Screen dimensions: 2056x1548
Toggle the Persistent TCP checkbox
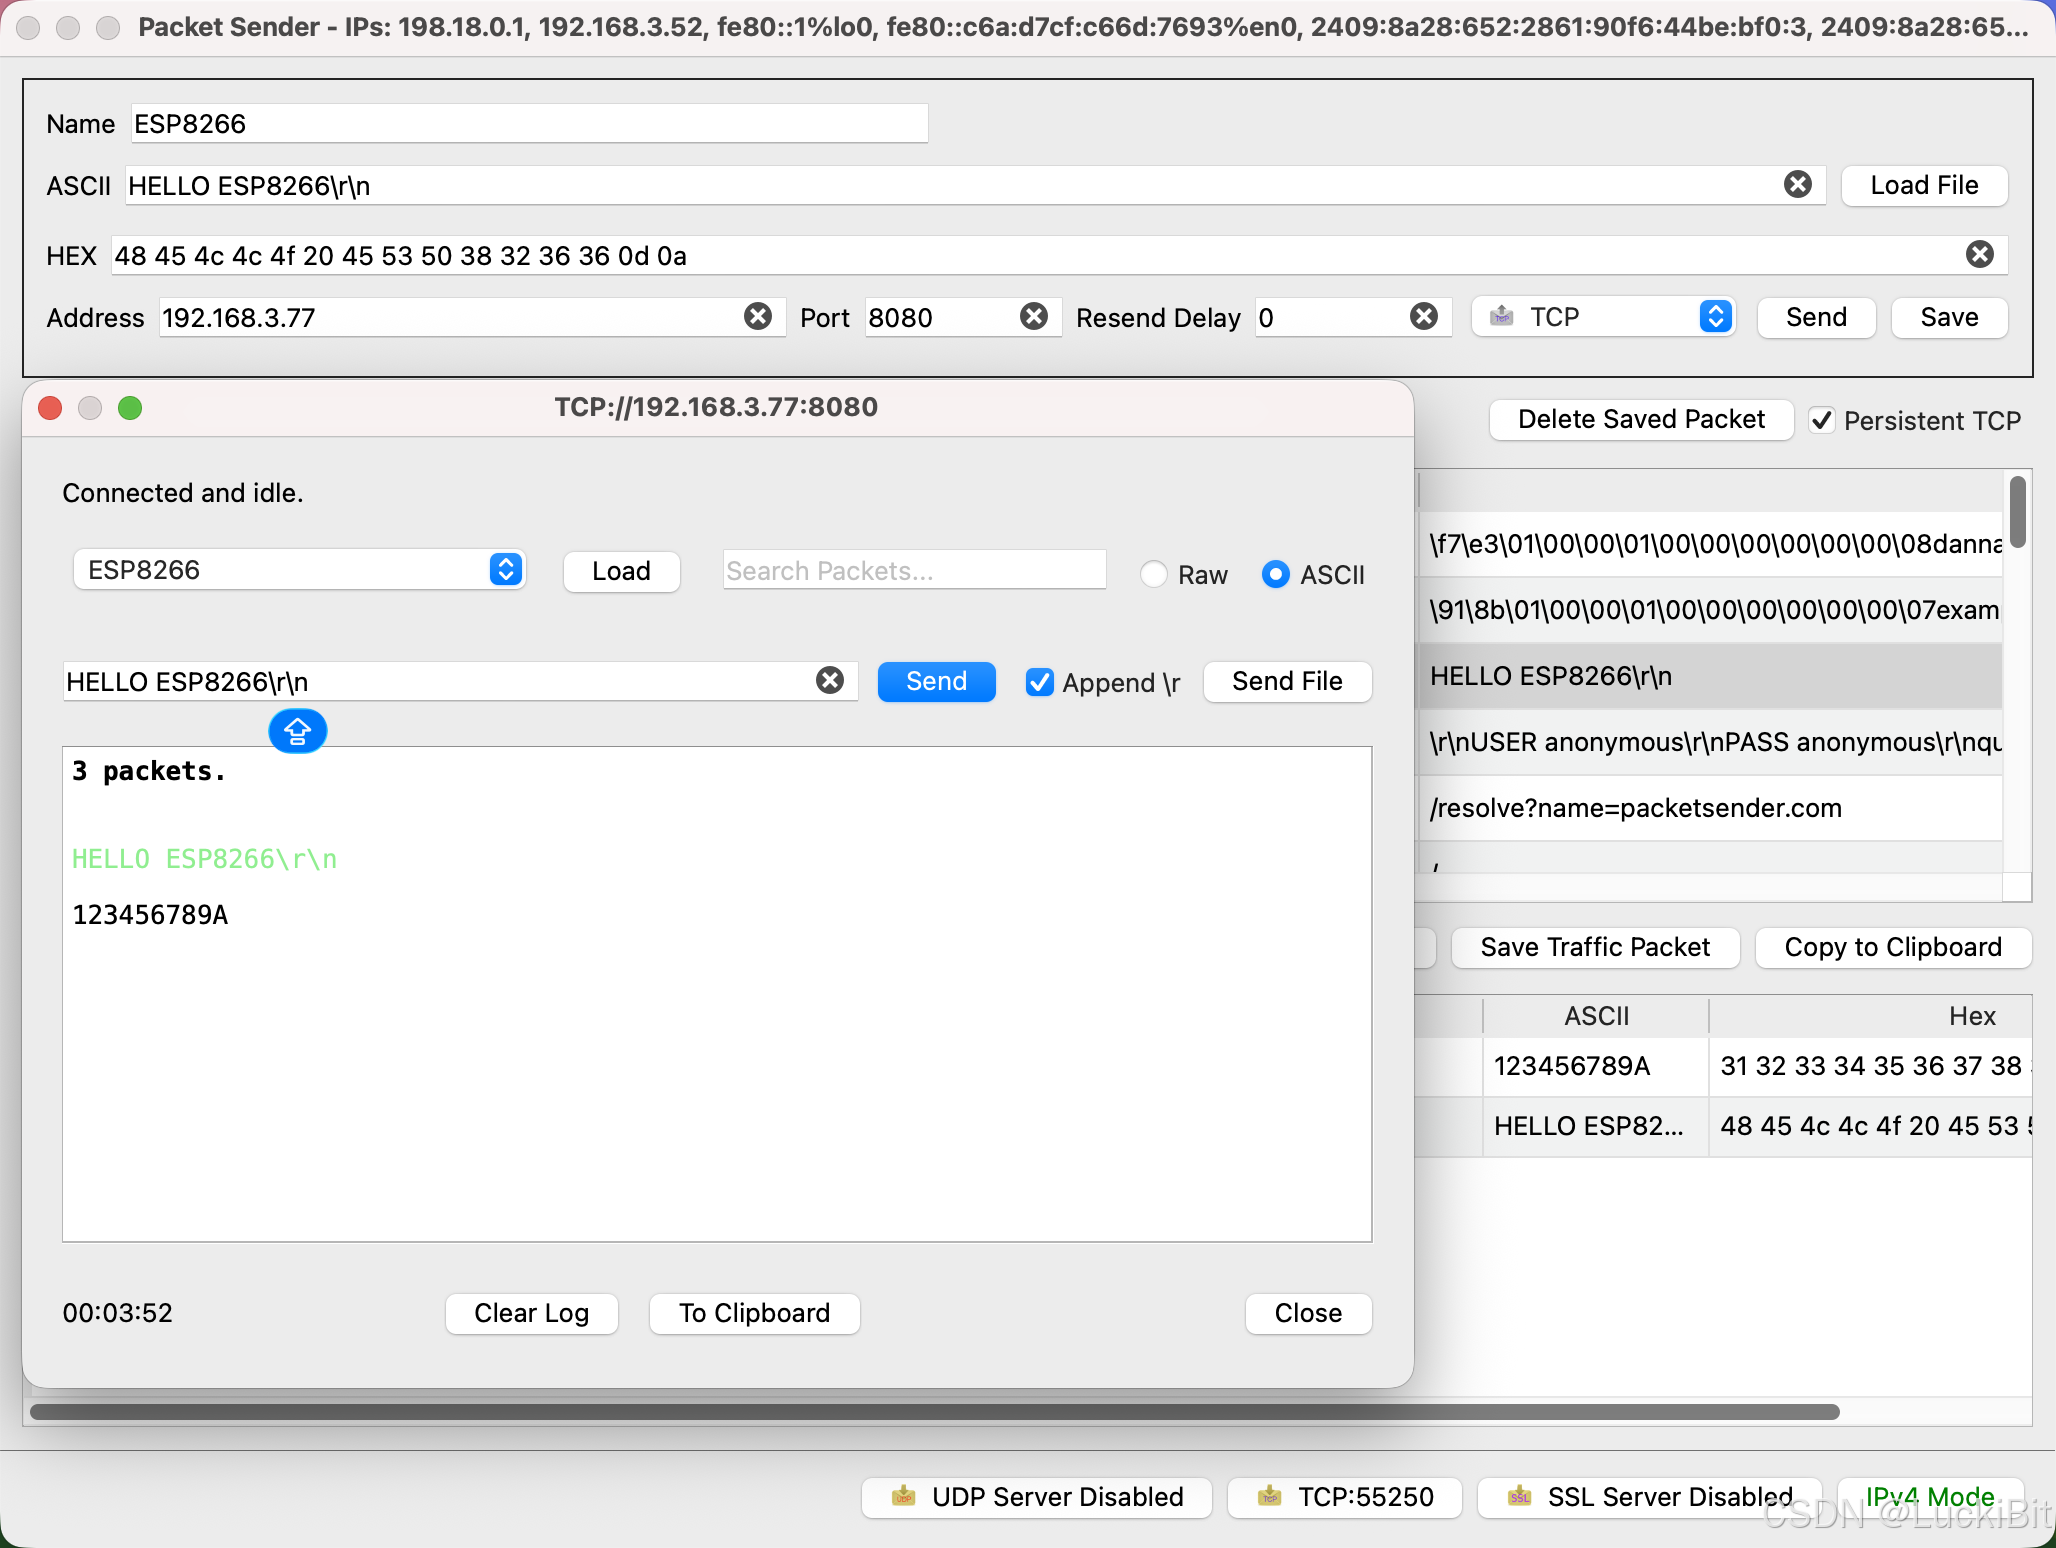[1821, 421]
